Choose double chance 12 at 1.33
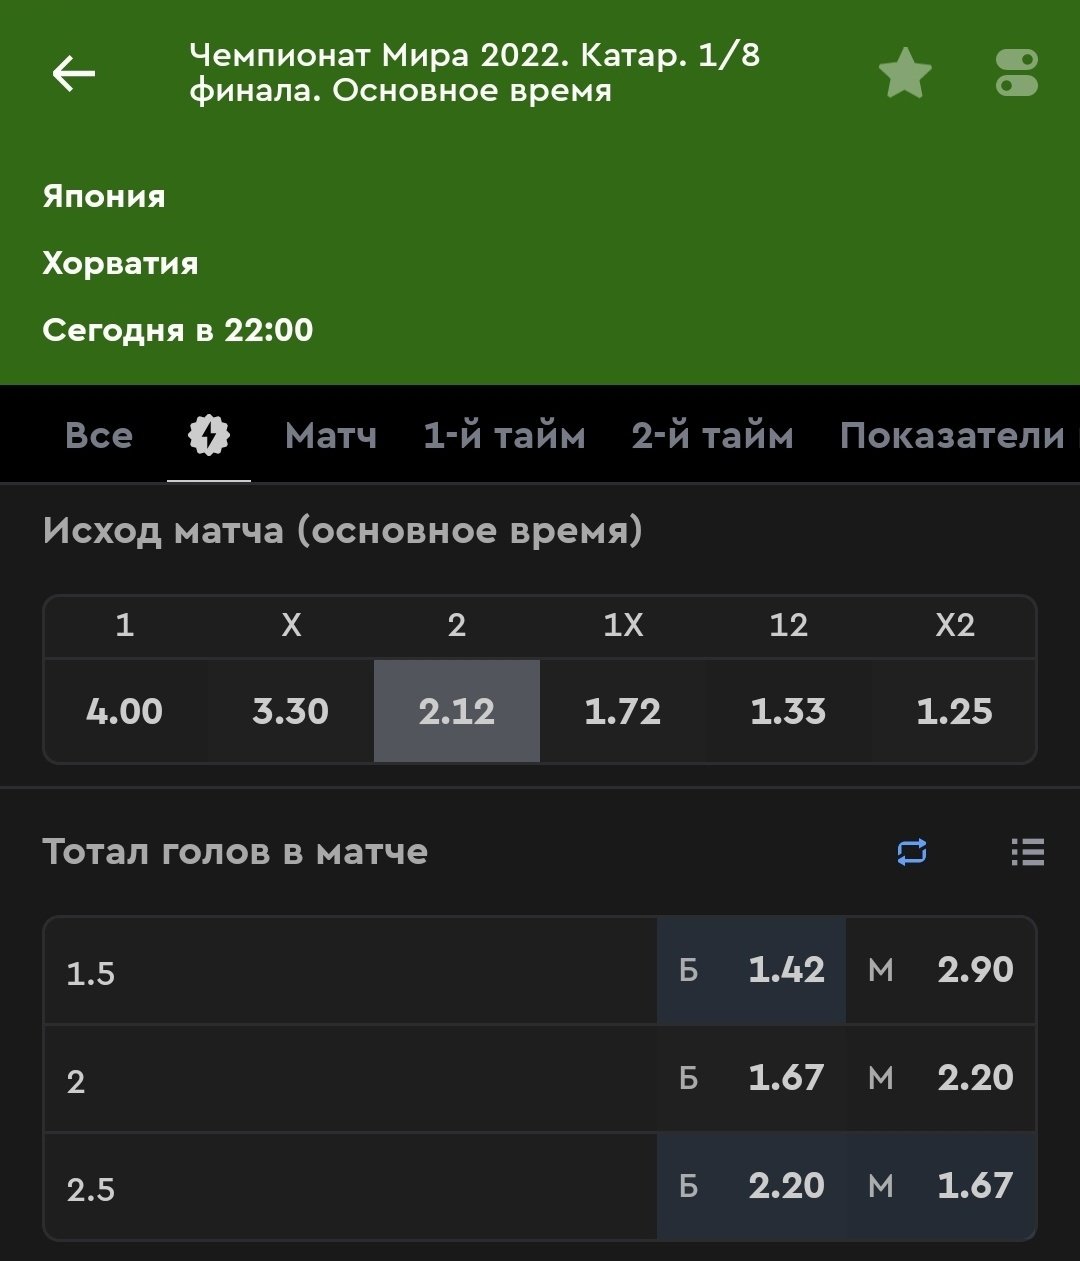Screen dimensions: 1080x1261 point(789,711)
